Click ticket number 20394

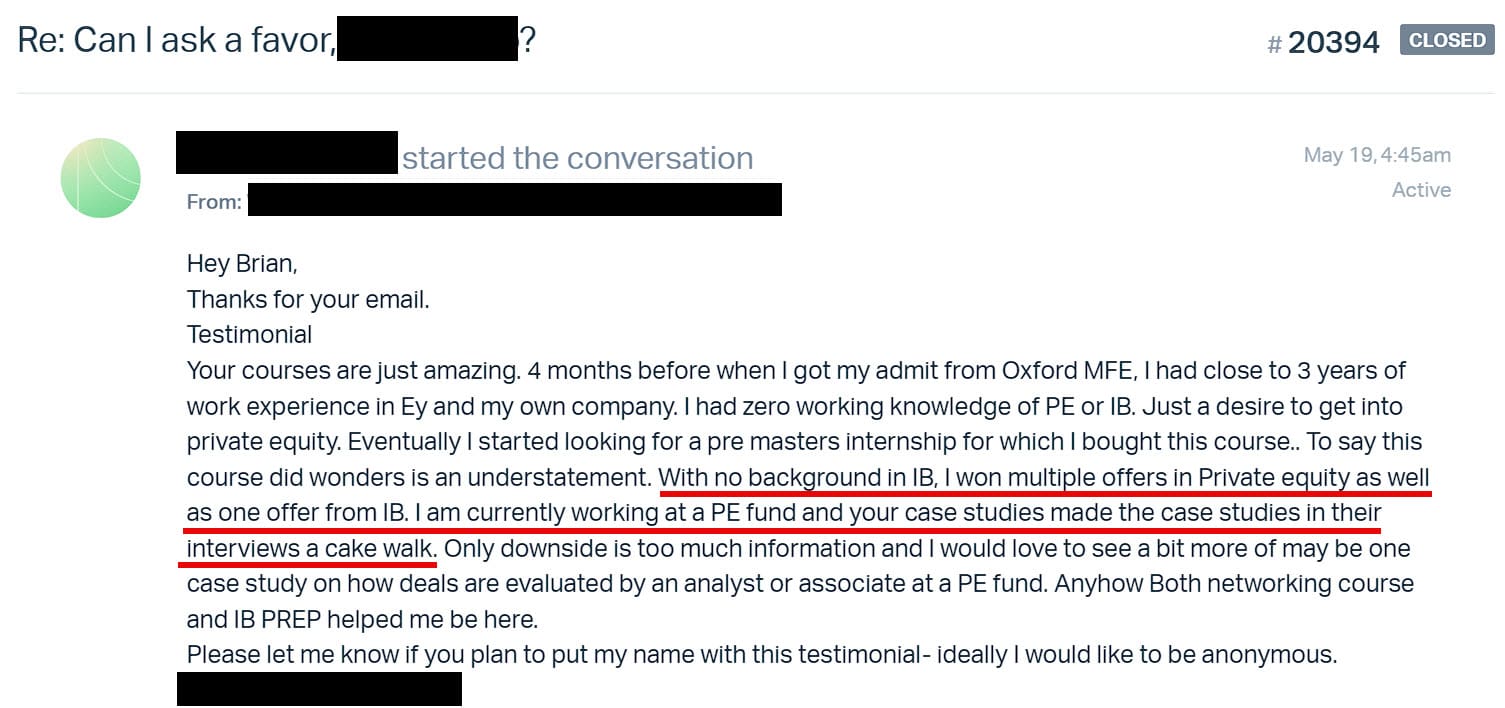pyautogui.click(x=1334, y=43)
